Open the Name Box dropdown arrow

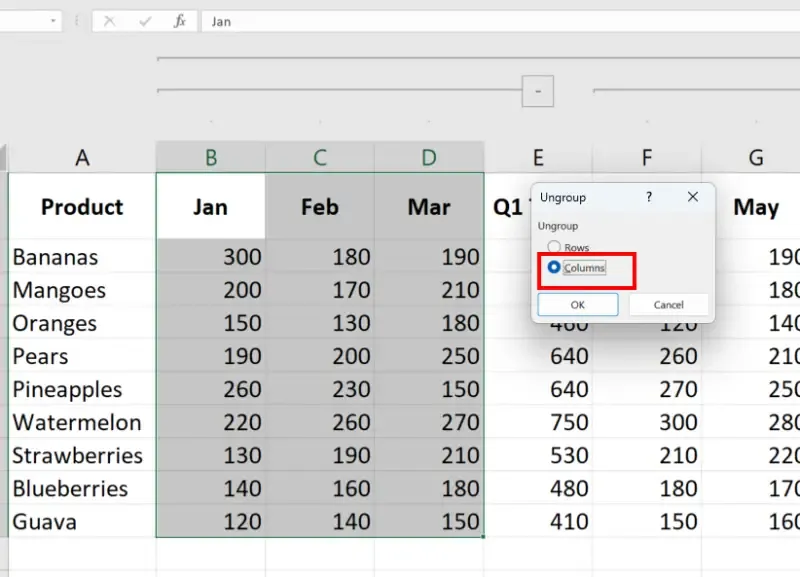pos(53,21)
